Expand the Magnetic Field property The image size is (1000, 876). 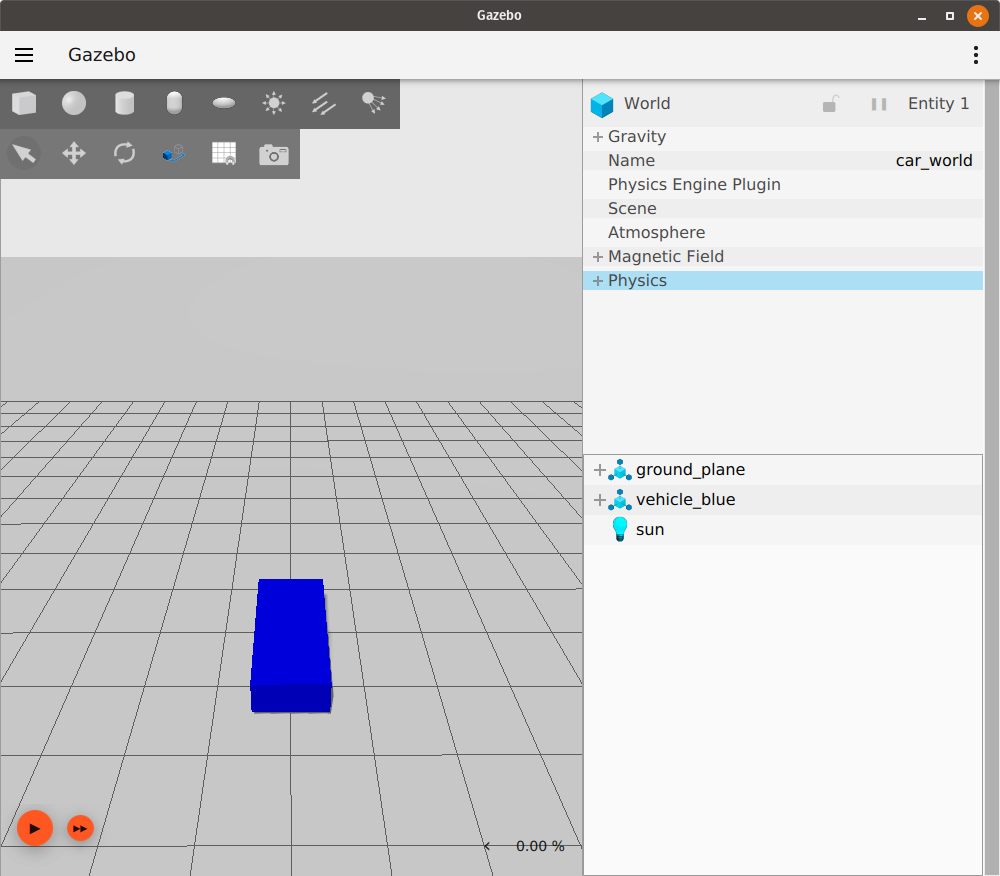click(x=598, y=257)
